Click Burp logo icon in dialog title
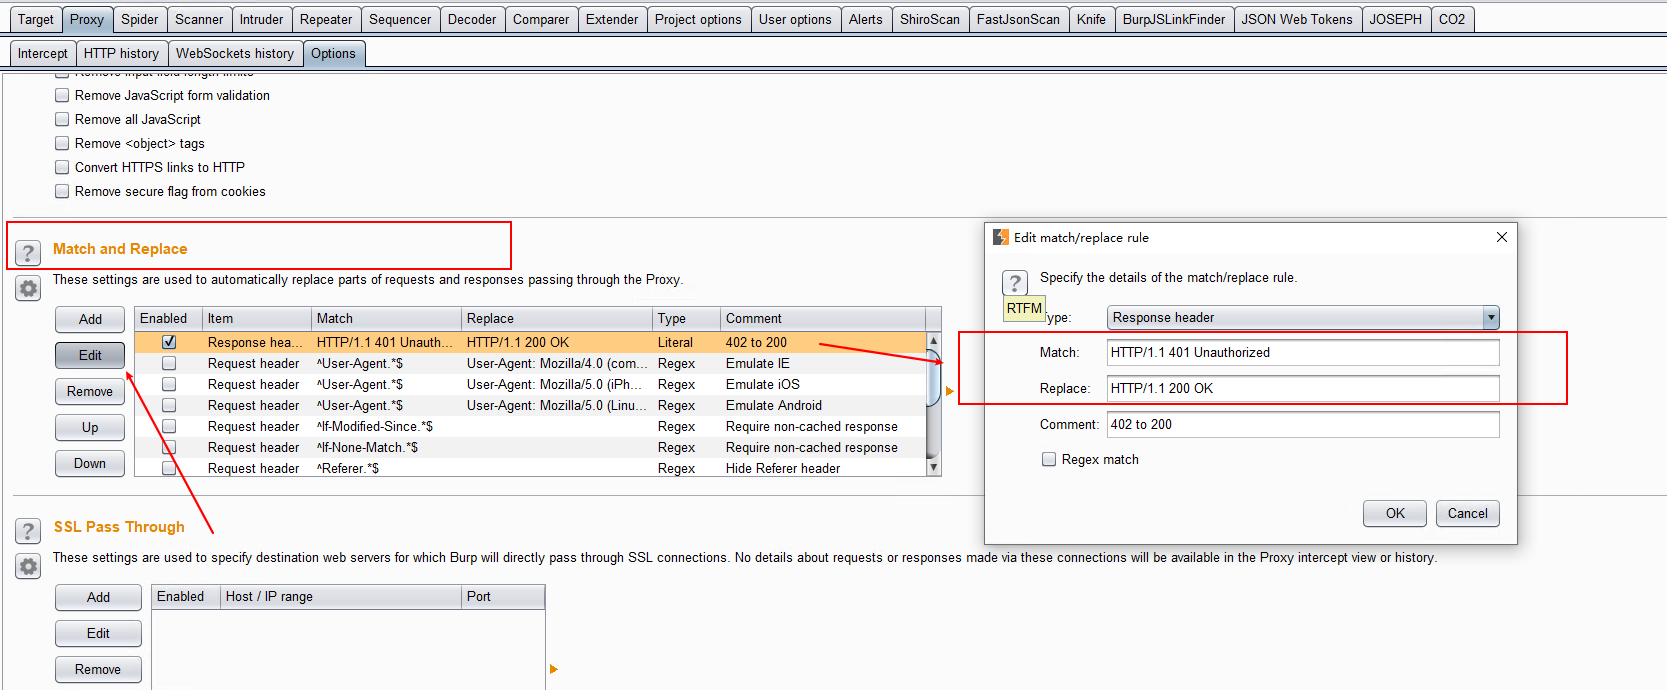 pos(1000,237)
